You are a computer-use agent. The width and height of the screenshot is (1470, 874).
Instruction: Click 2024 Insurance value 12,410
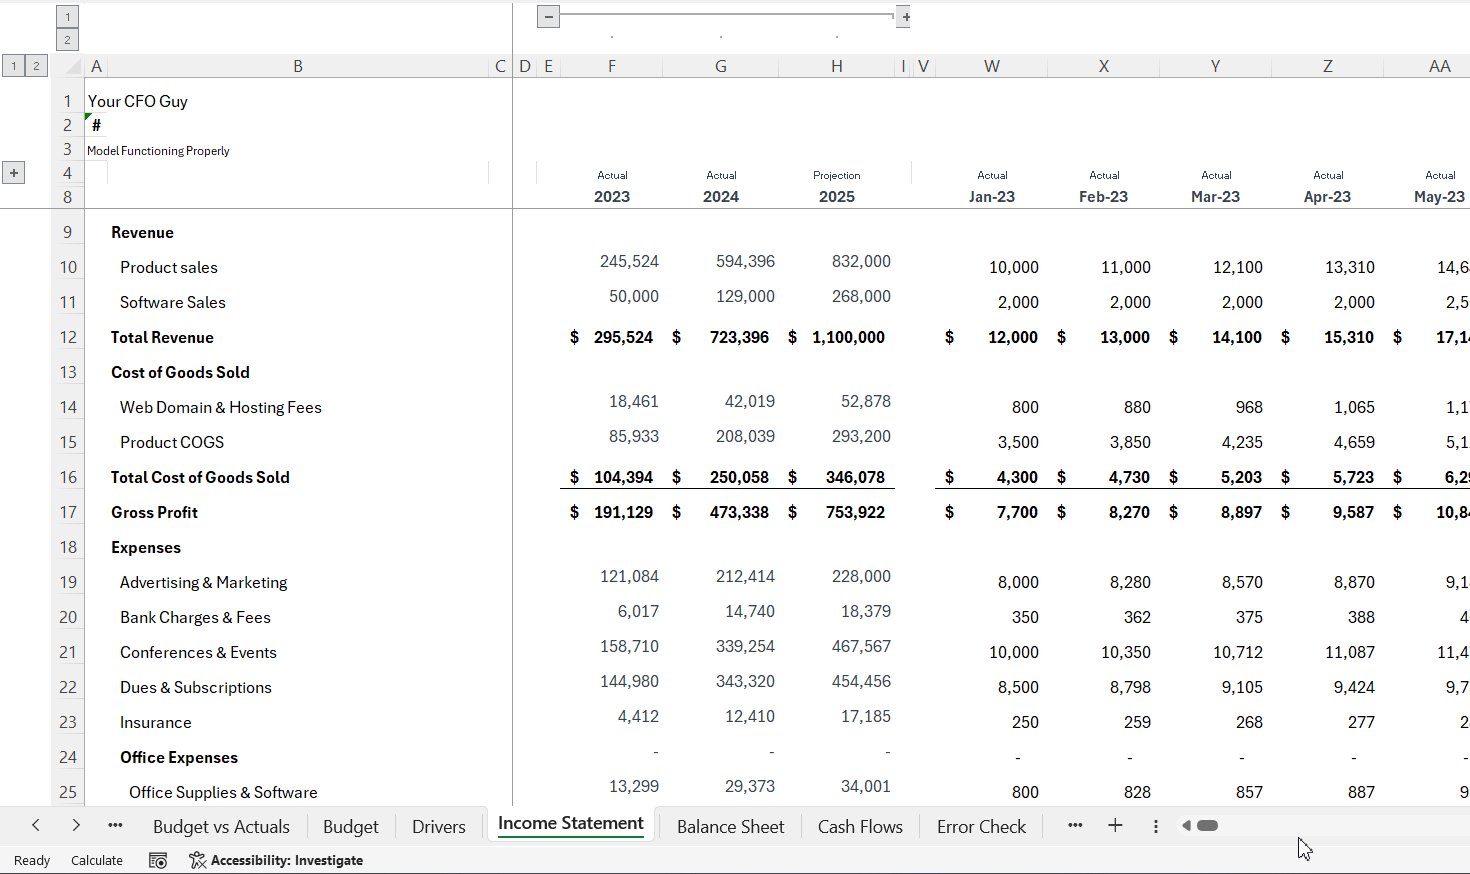pos(750,716)
